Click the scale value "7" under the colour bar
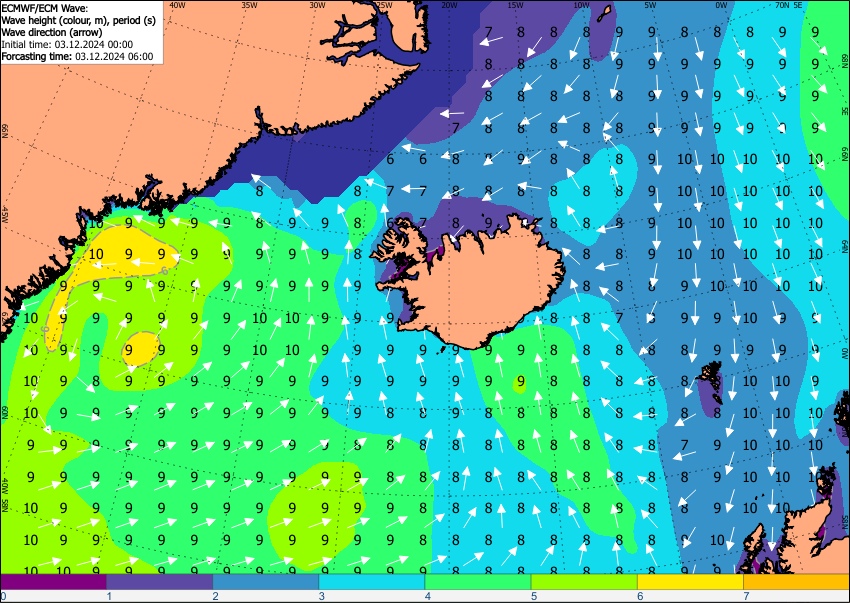850x603 pixels. pos(746,596)
